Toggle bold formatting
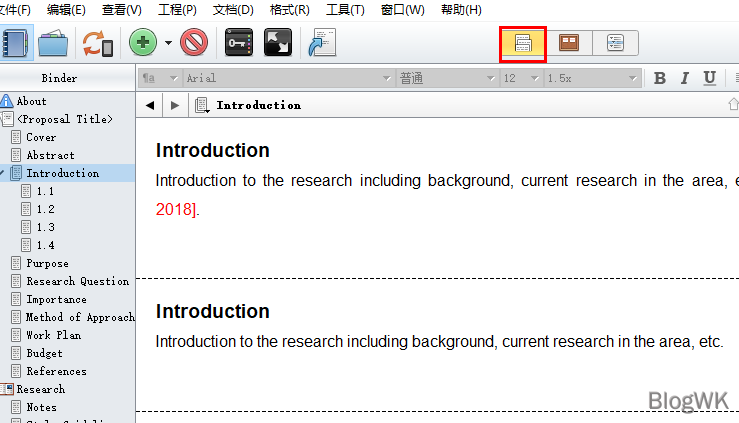Viewport: 739px width, 423px height. click(660, 78)
